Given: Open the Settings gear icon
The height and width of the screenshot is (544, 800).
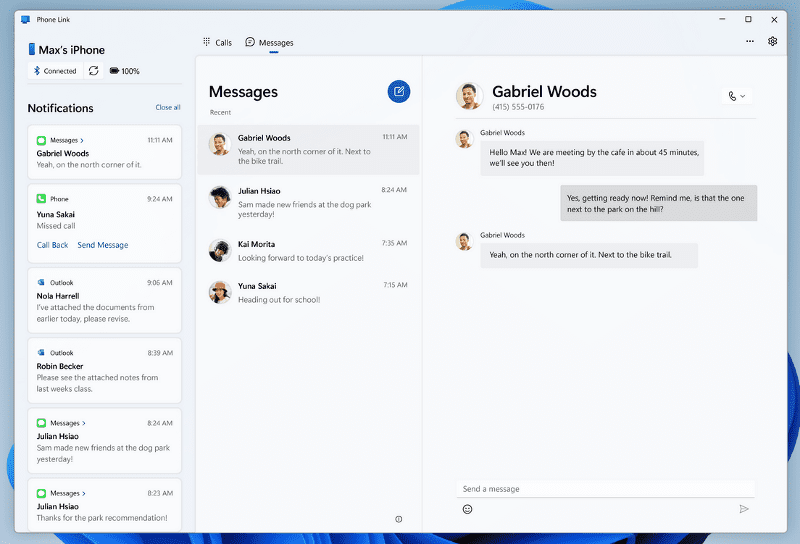Looking at the screenshot, I should pyautogui.click(x=772, y=41).
